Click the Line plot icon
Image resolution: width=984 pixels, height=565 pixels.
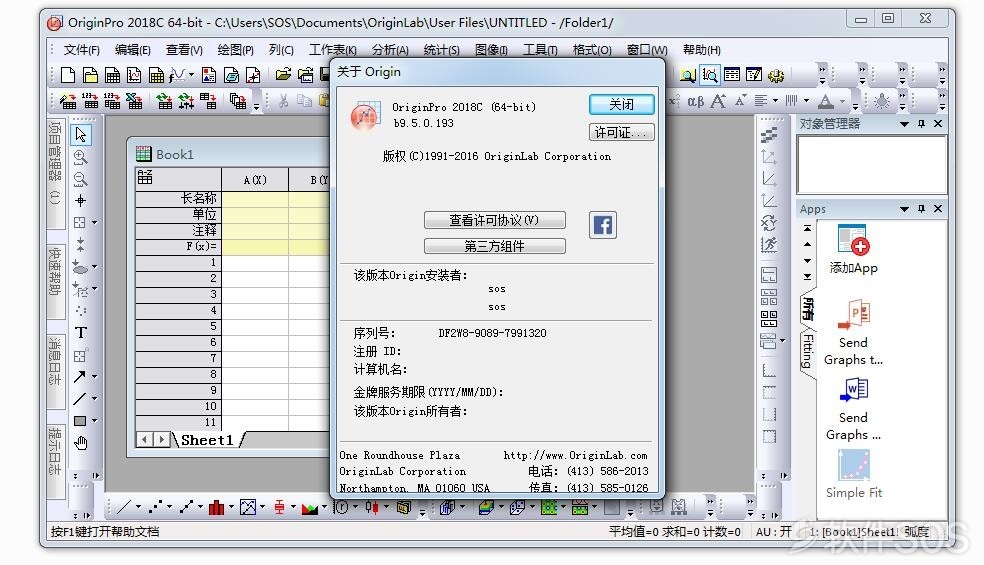124,507
